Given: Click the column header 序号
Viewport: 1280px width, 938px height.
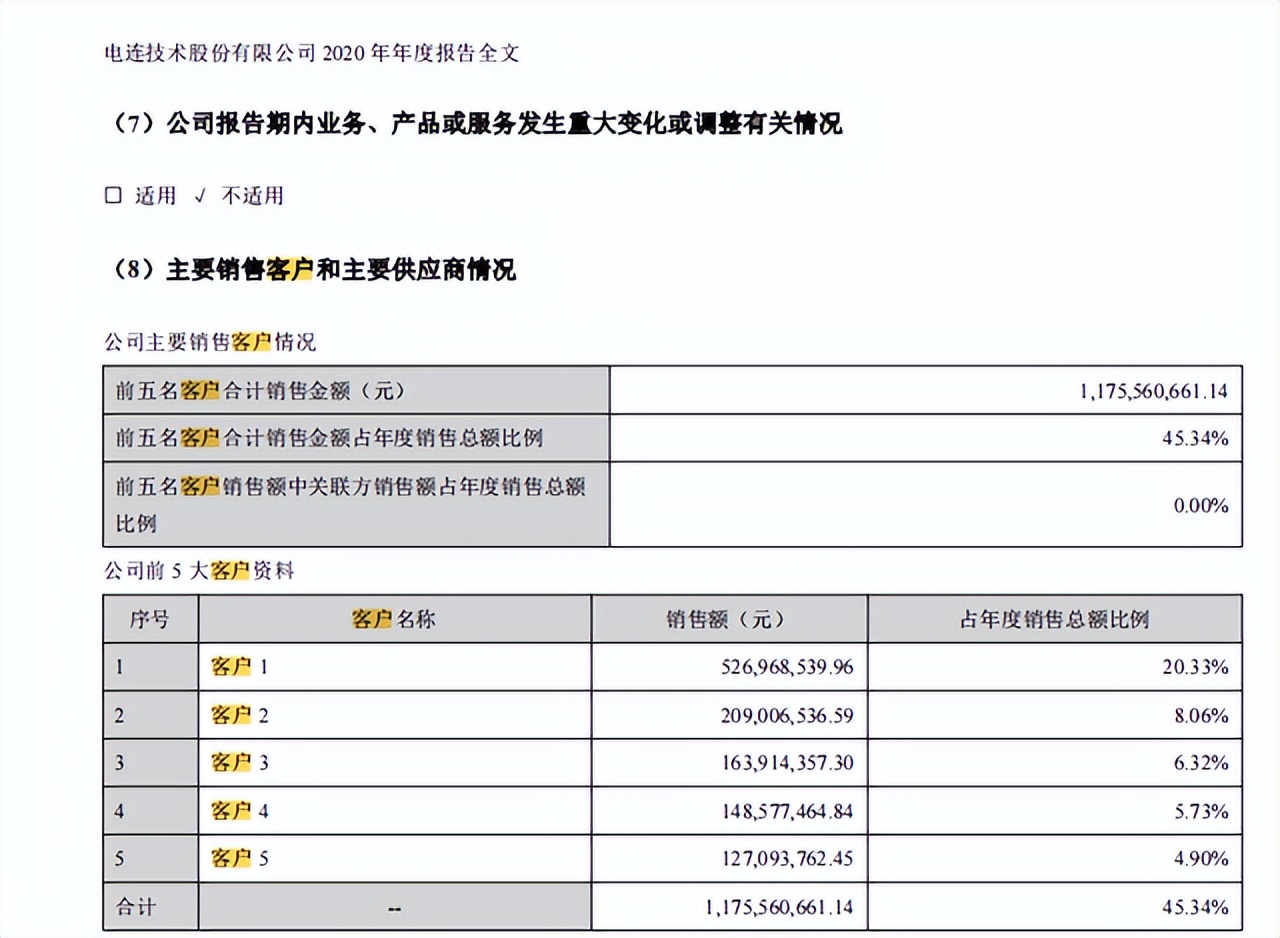Looking at the screenshot, I should [x=150, y=619].
